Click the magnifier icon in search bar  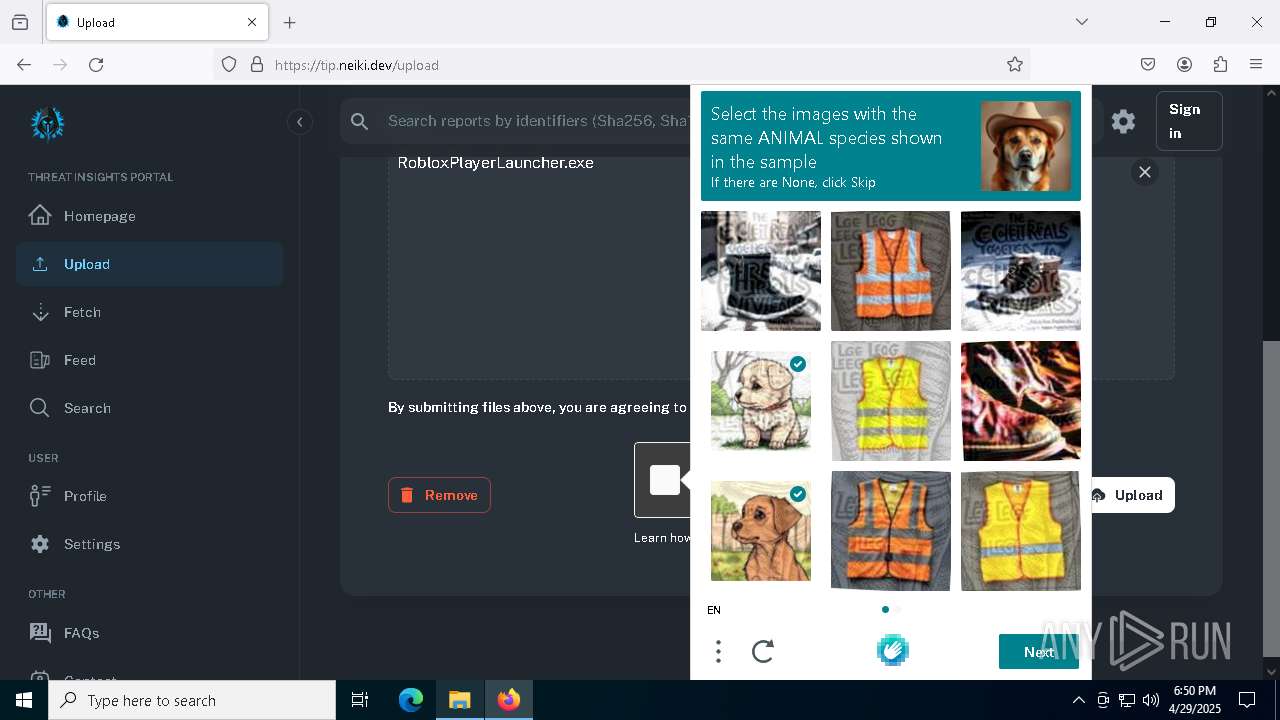(x=360, y=121)
